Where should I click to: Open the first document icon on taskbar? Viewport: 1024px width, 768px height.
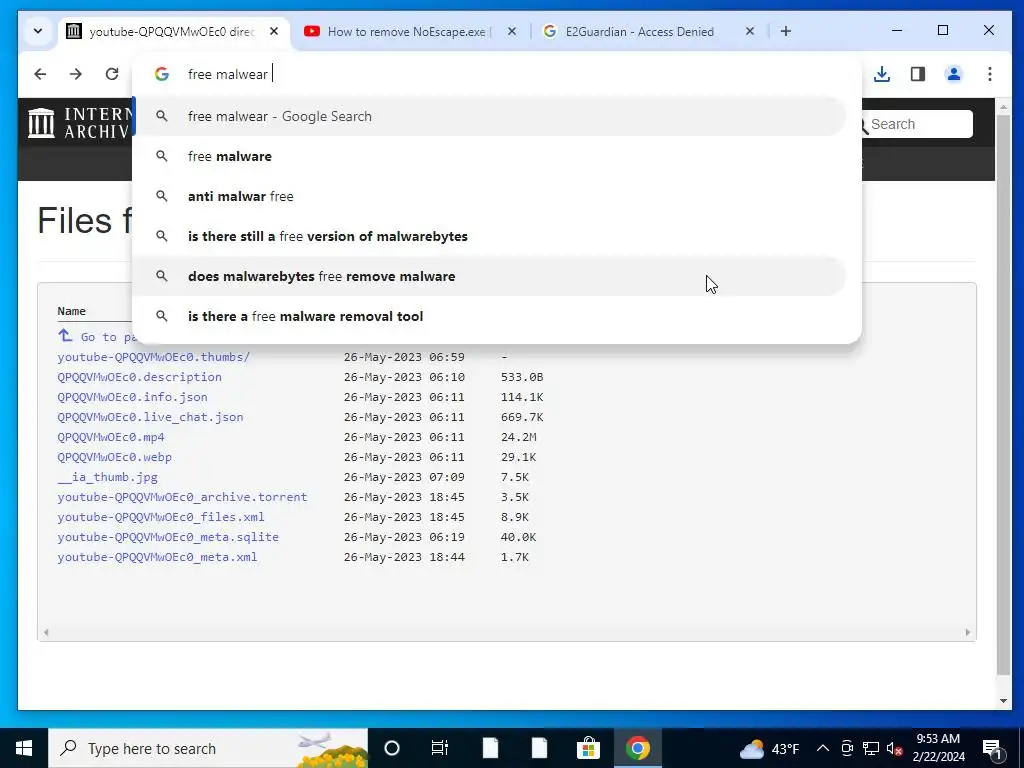tap(490, 748)
